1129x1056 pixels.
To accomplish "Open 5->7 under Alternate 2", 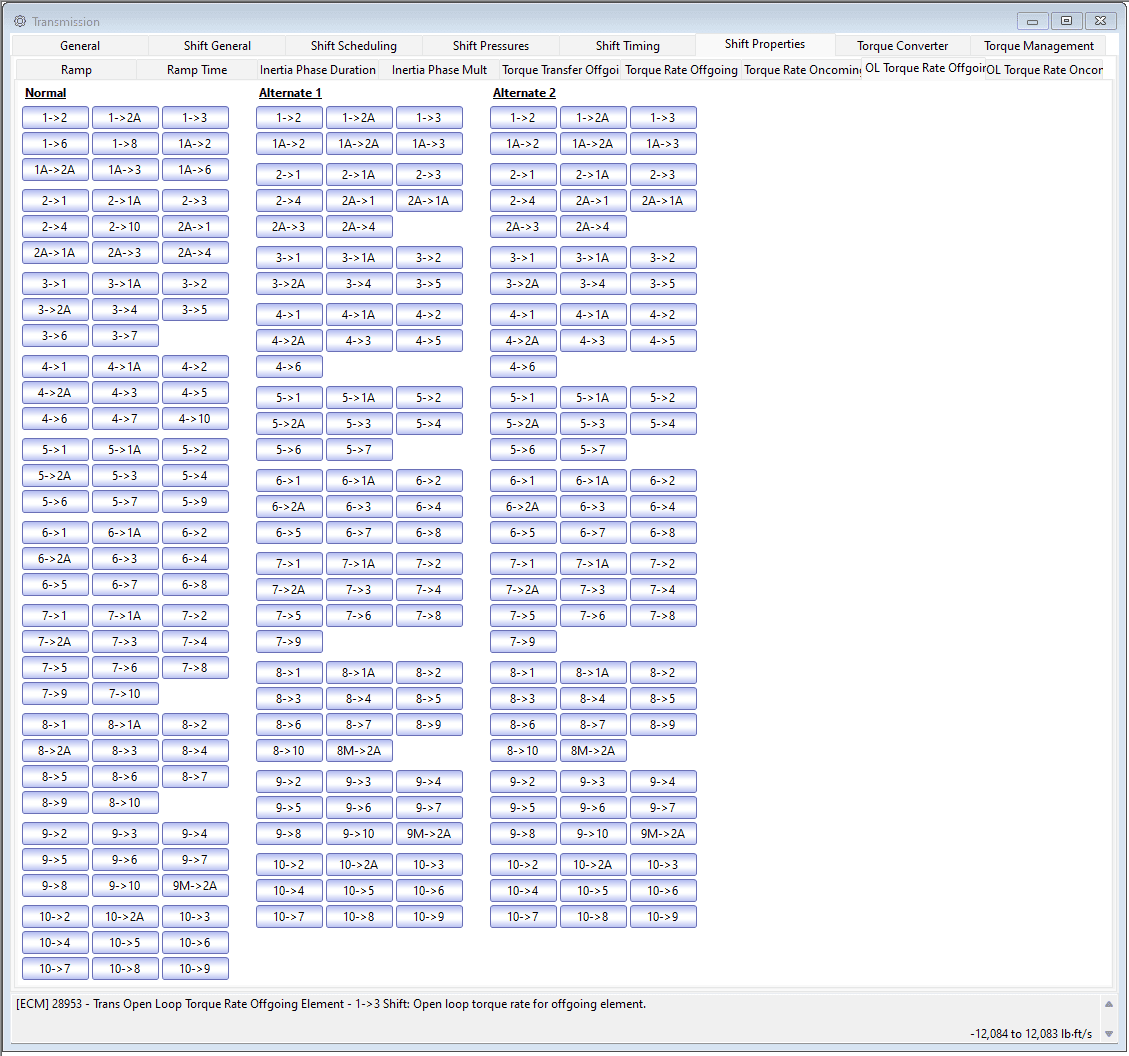I will [593, 450].
